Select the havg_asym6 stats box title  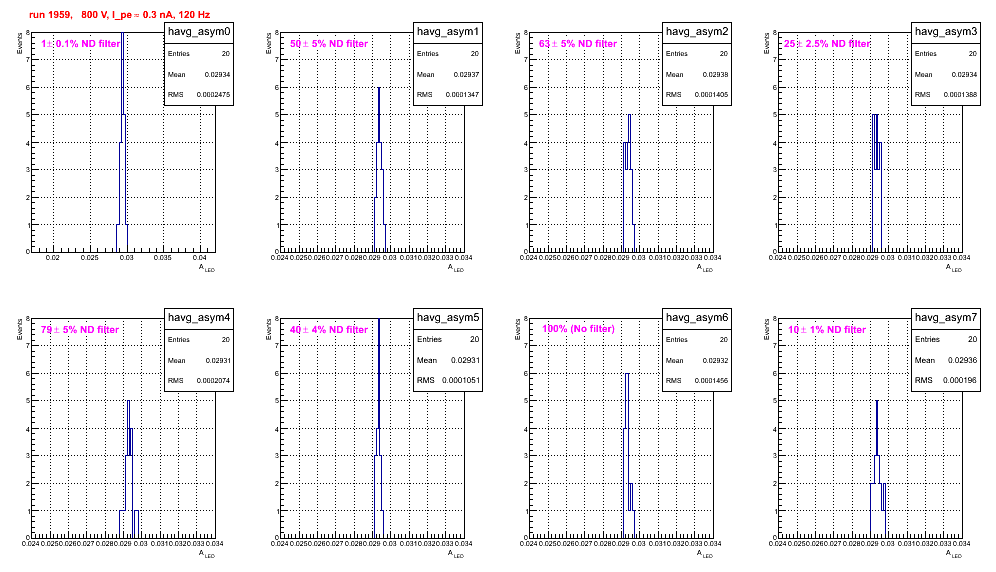(x=697, y=317)
